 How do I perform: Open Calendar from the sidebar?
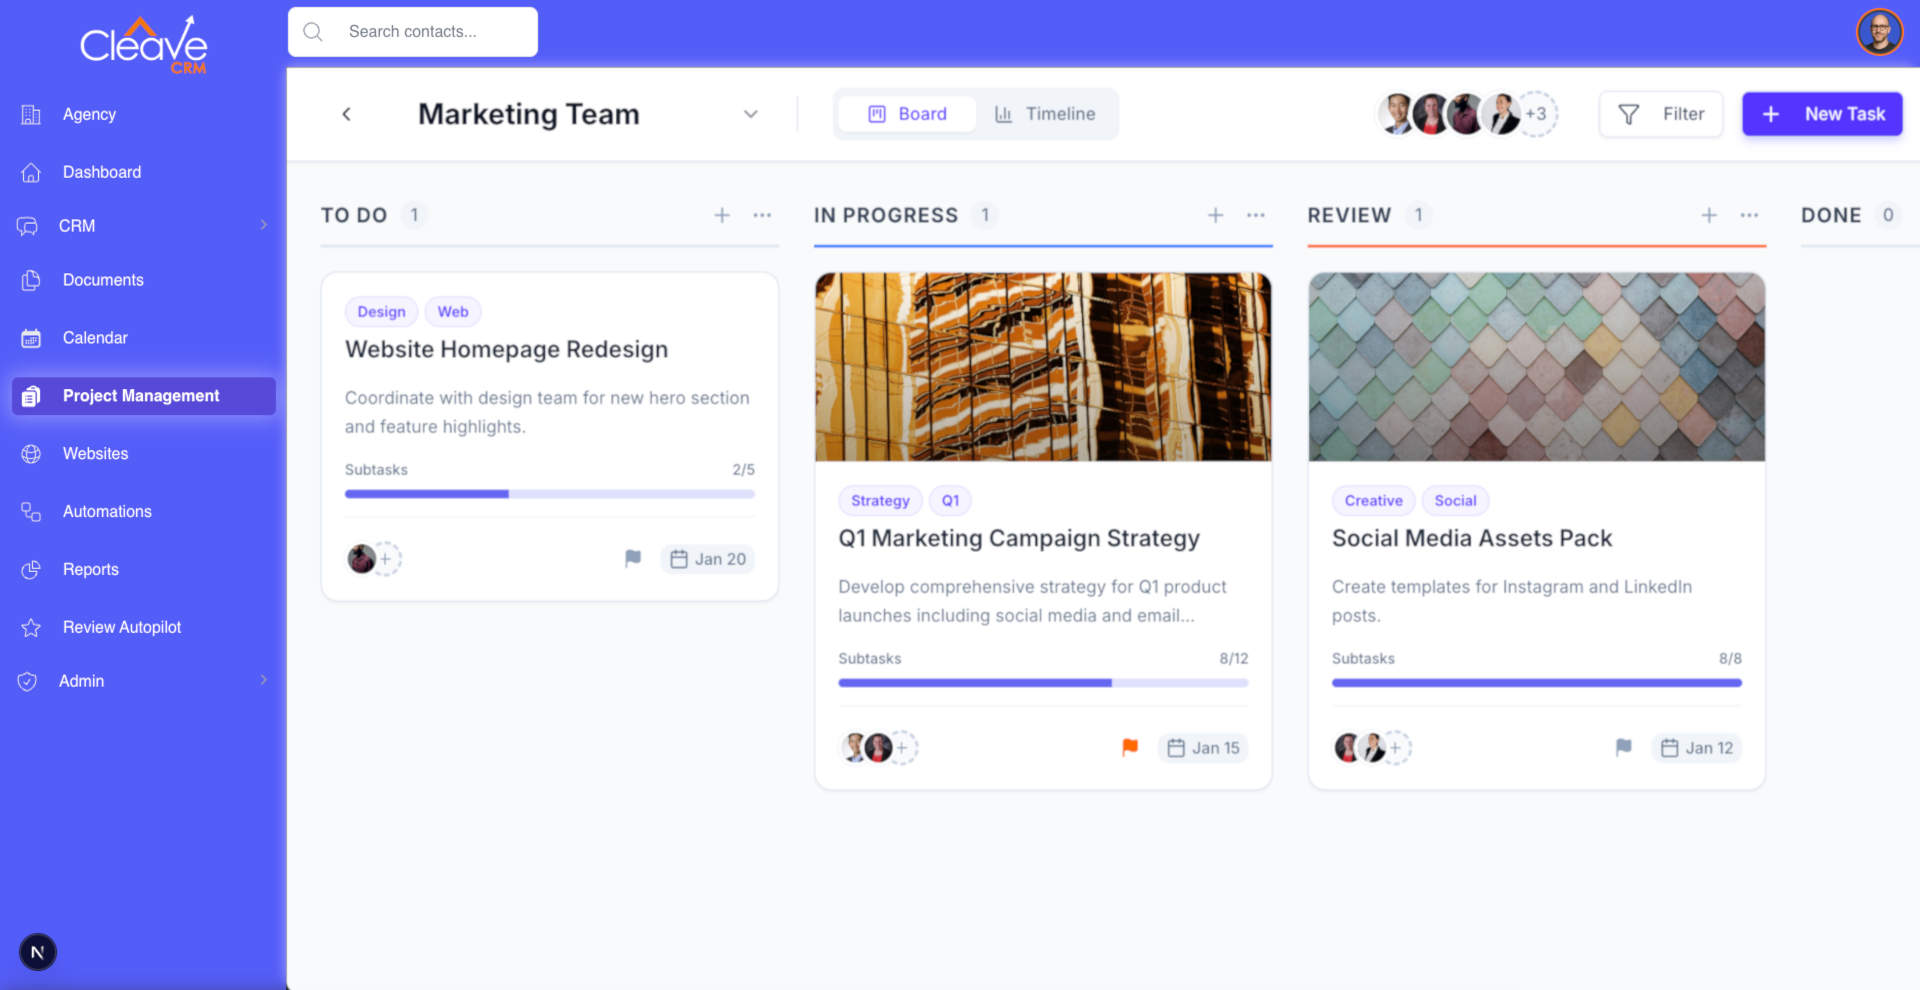[95, 338]
